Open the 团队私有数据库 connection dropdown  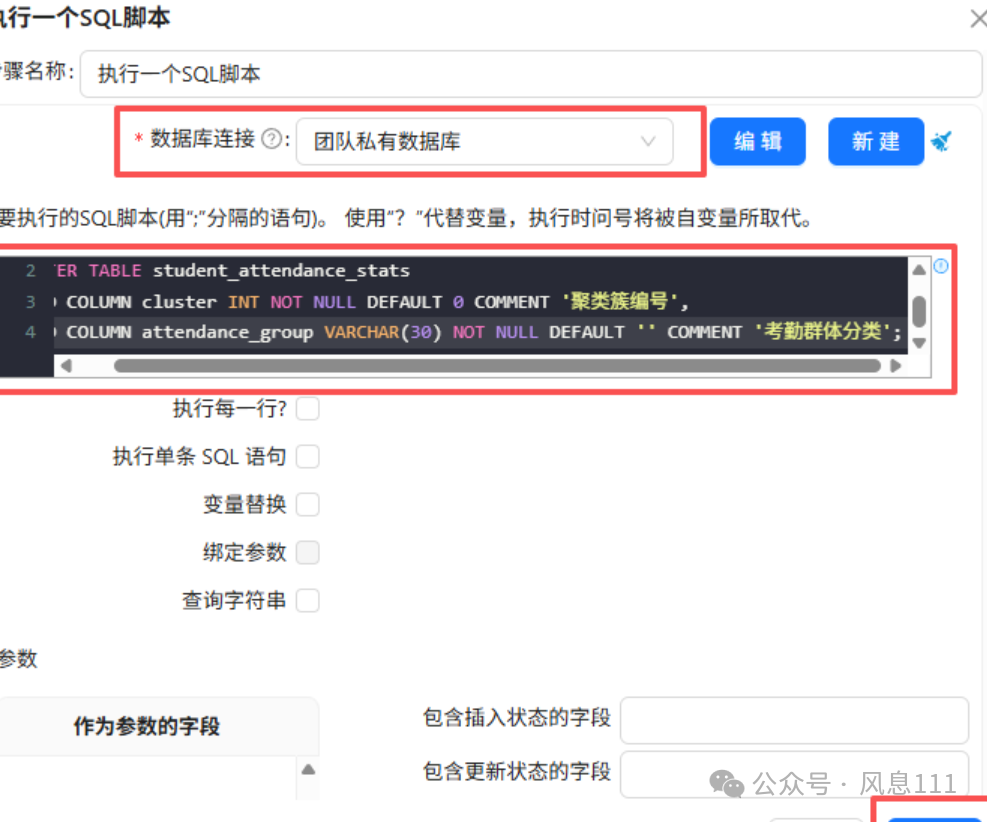(x=484, y=142)
